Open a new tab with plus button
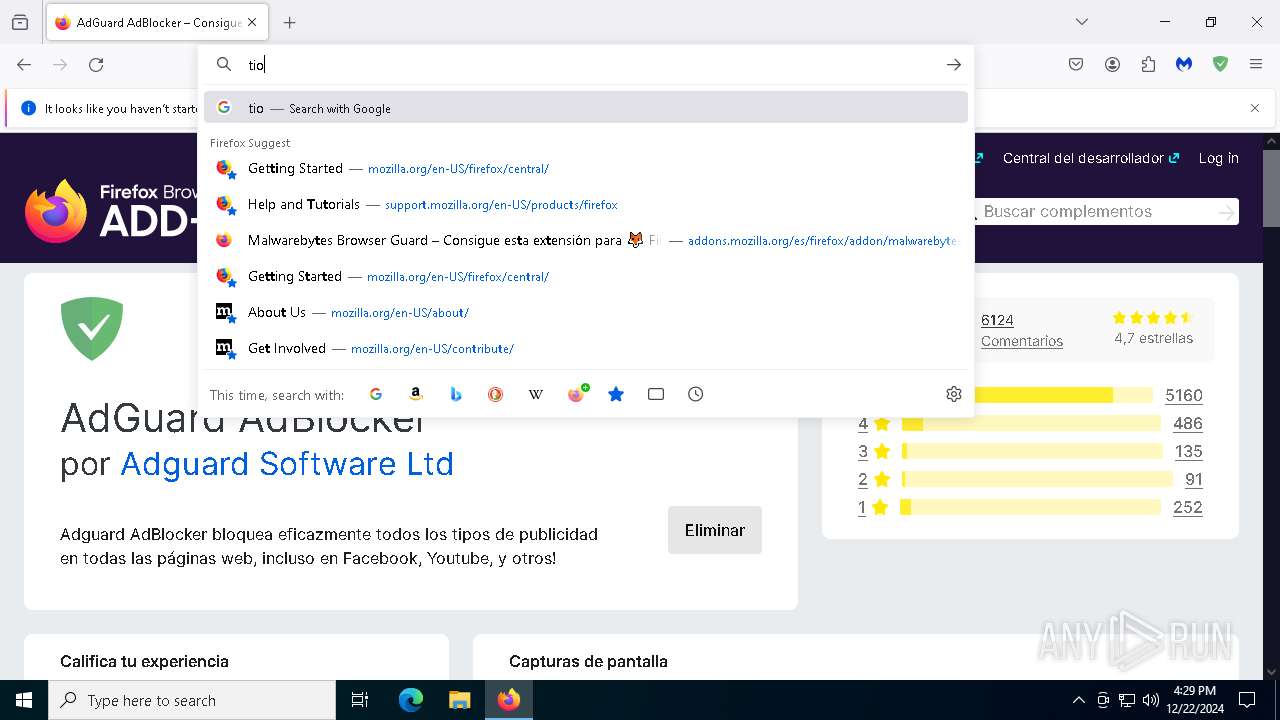This screenshot has height=720, width=1280. [x=290, y=22]
